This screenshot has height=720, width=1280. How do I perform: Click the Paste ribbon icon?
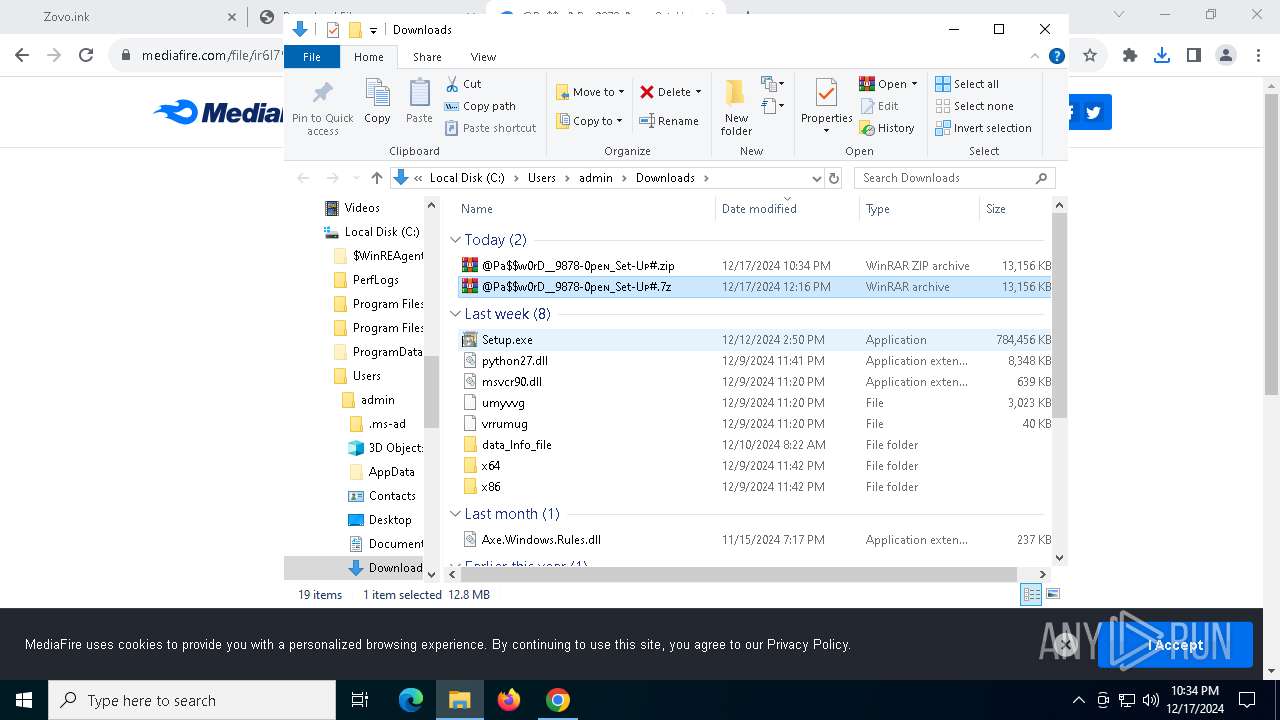[419, 102]
